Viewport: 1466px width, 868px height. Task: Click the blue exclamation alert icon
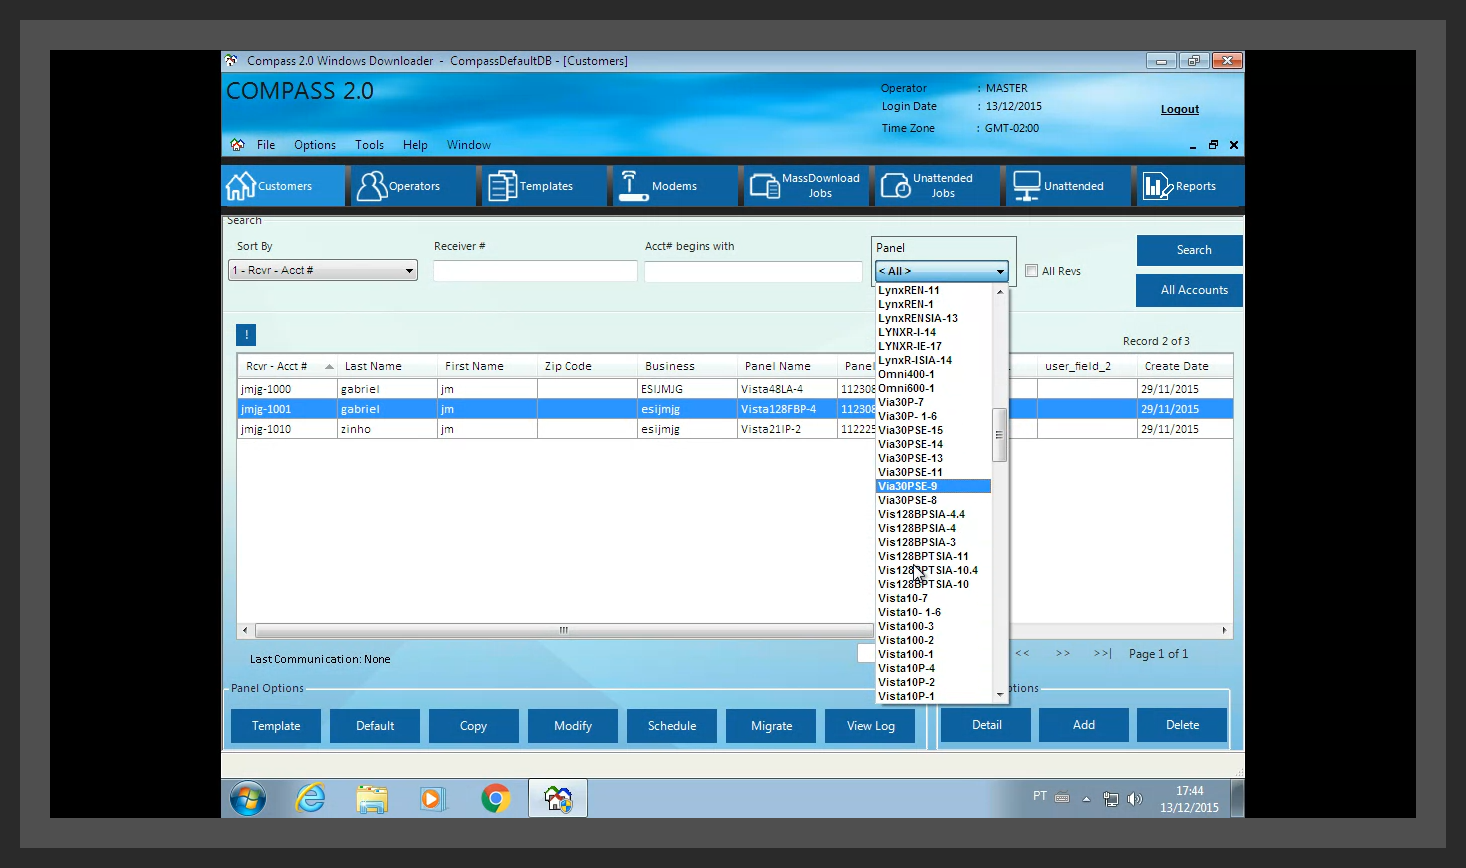pyautogui.click(x=246, y=335)
